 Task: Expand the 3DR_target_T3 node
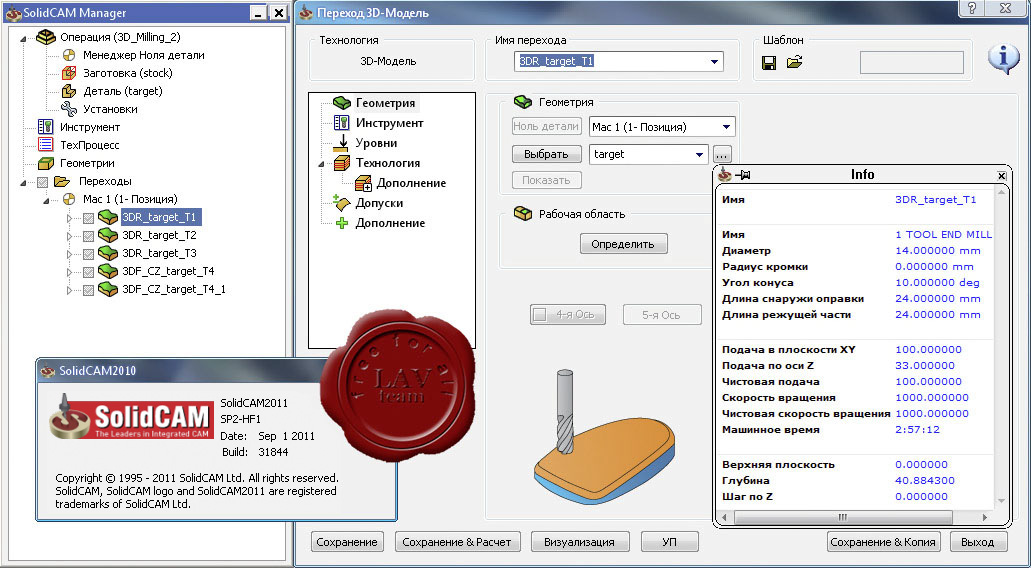point(70,254)
